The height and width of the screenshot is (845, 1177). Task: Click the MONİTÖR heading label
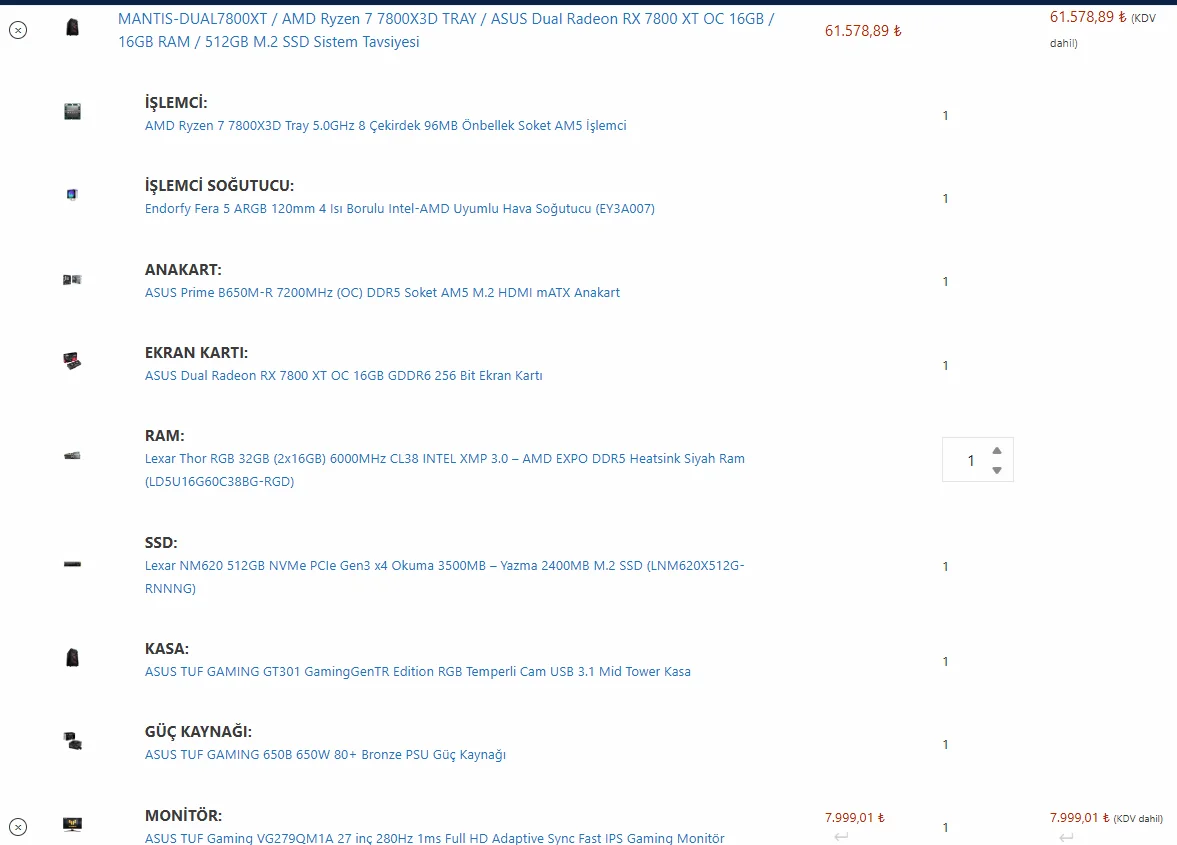(x=183, y=815)
